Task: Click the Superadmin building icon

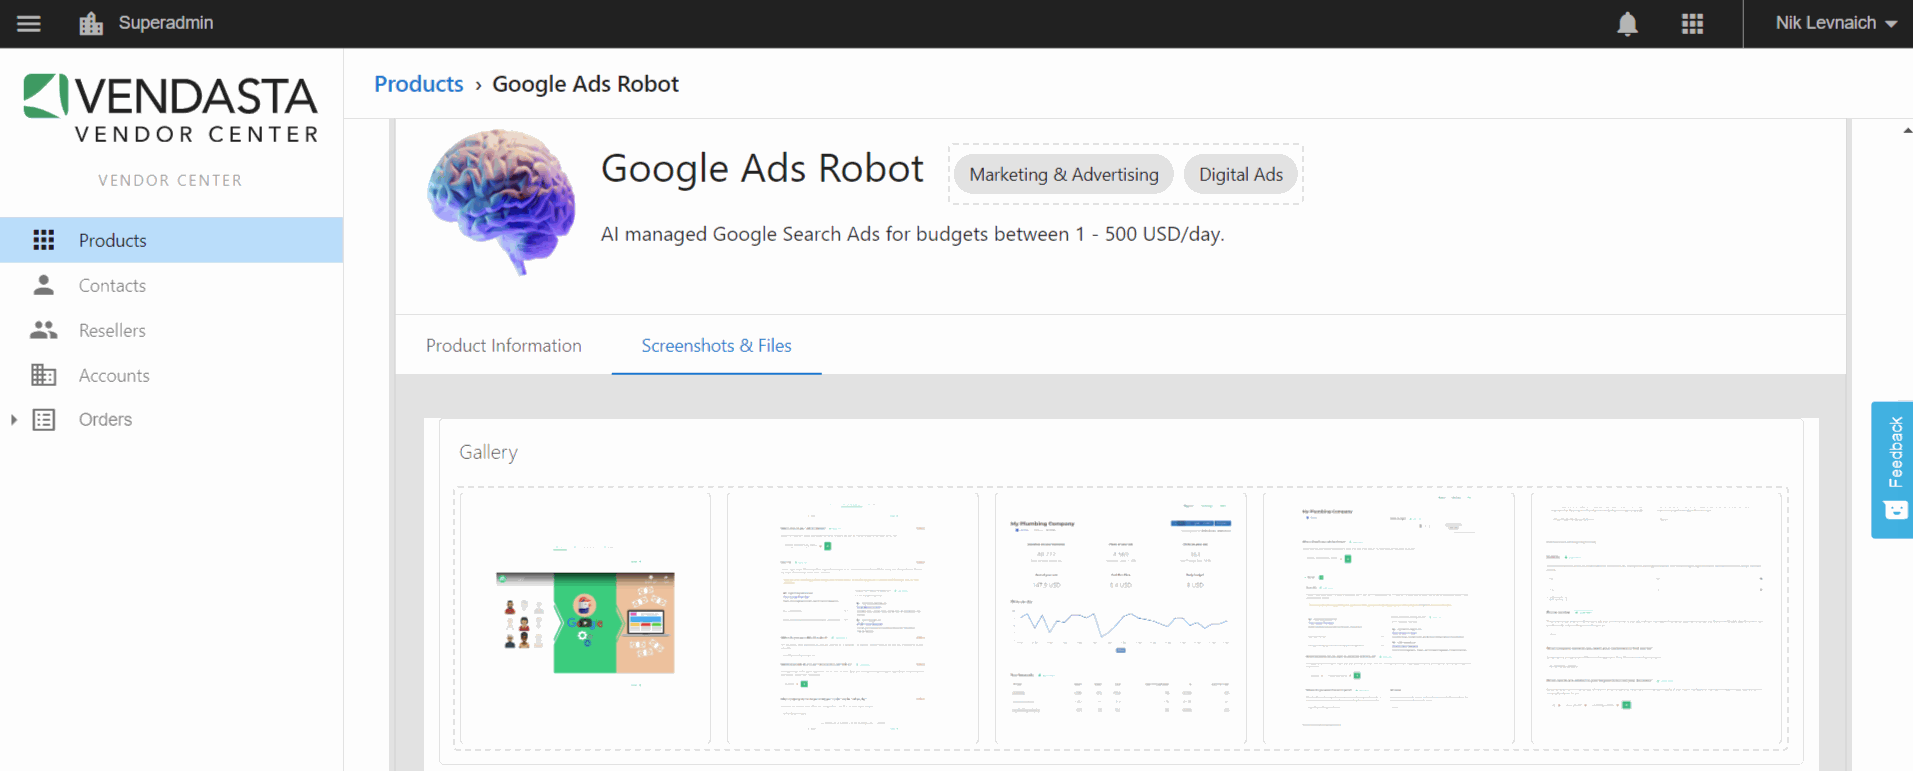Action: click(91, 23)
